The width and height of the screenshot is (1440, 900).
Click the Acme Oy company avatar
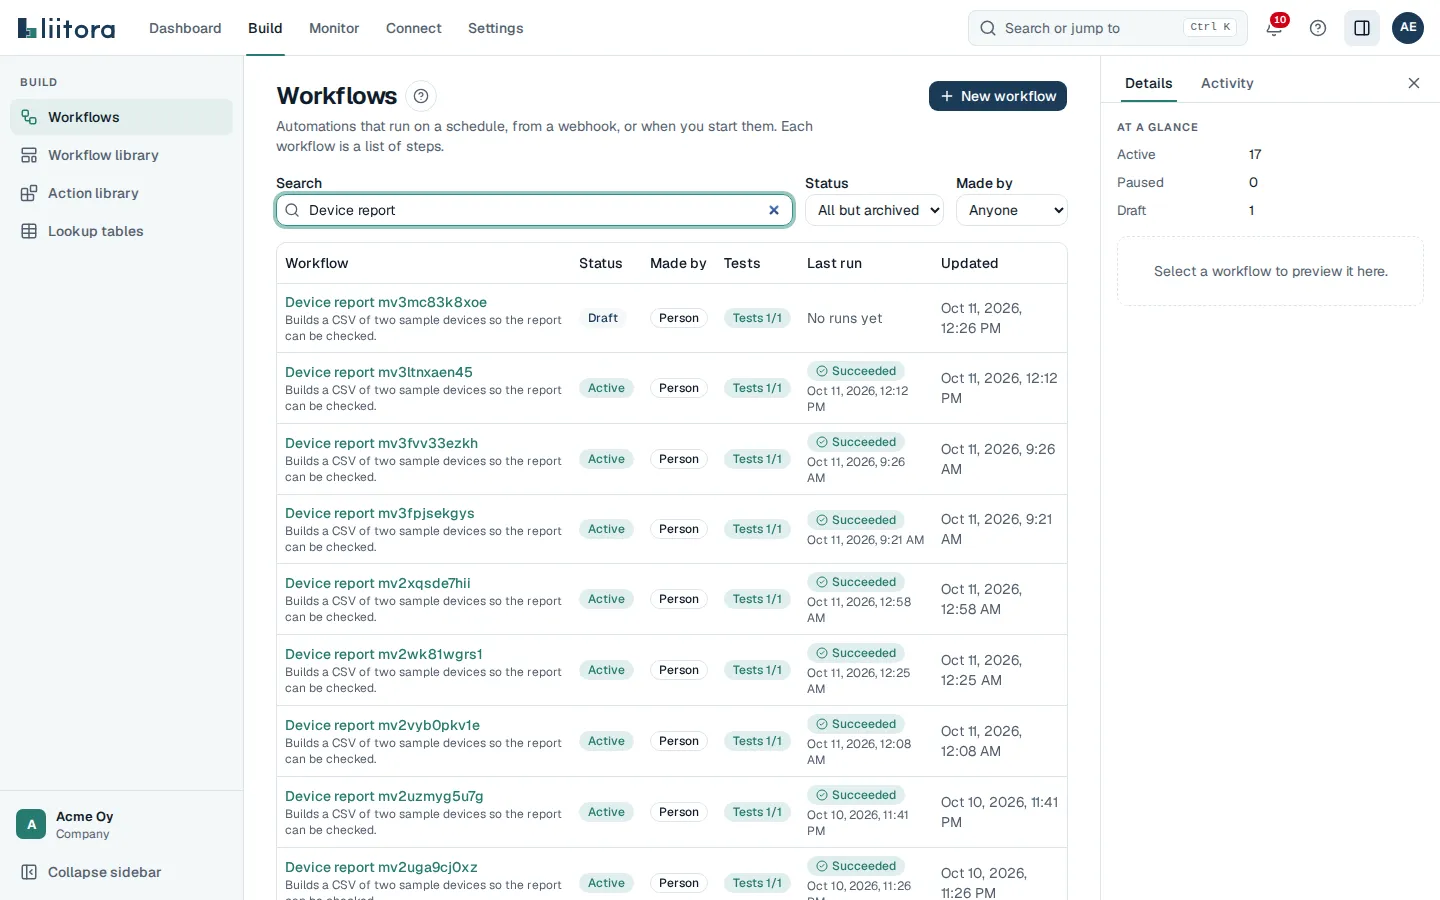pyautogui.click(x=31, y=824)
